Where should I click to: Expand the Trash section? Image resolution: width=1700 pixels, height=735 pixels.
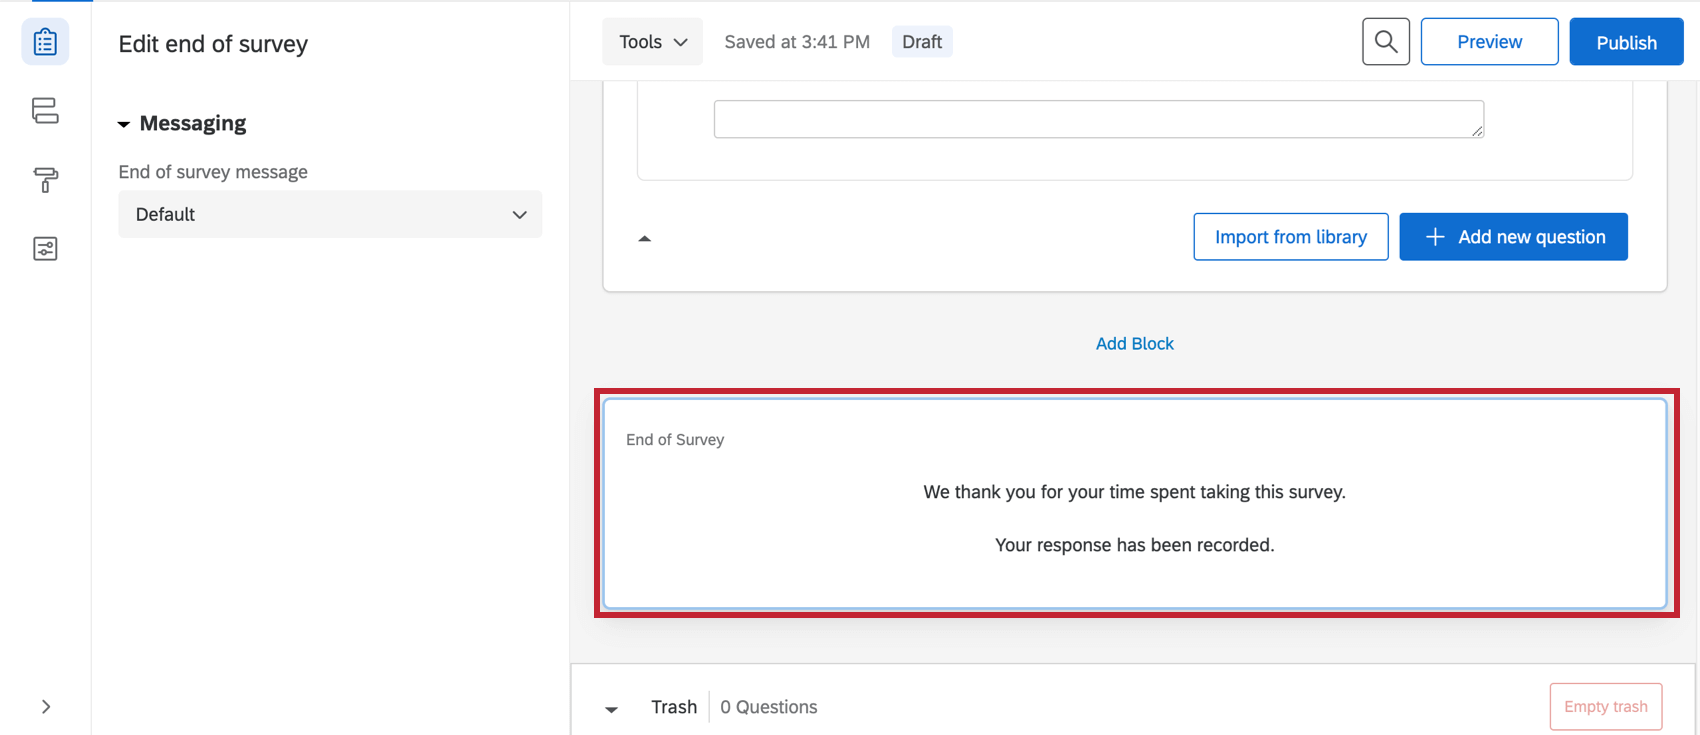point(610,708)
